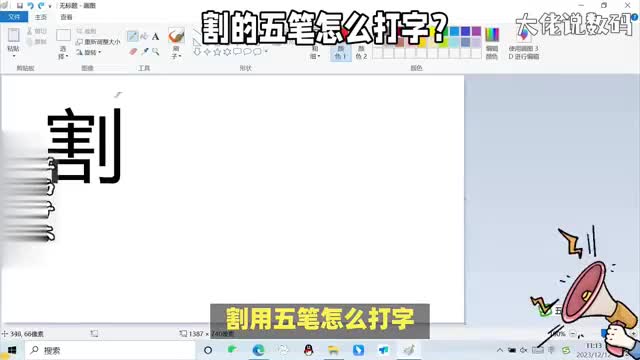
Task: Click the Resize button in Image group
Action: click(x=98, y=42)
